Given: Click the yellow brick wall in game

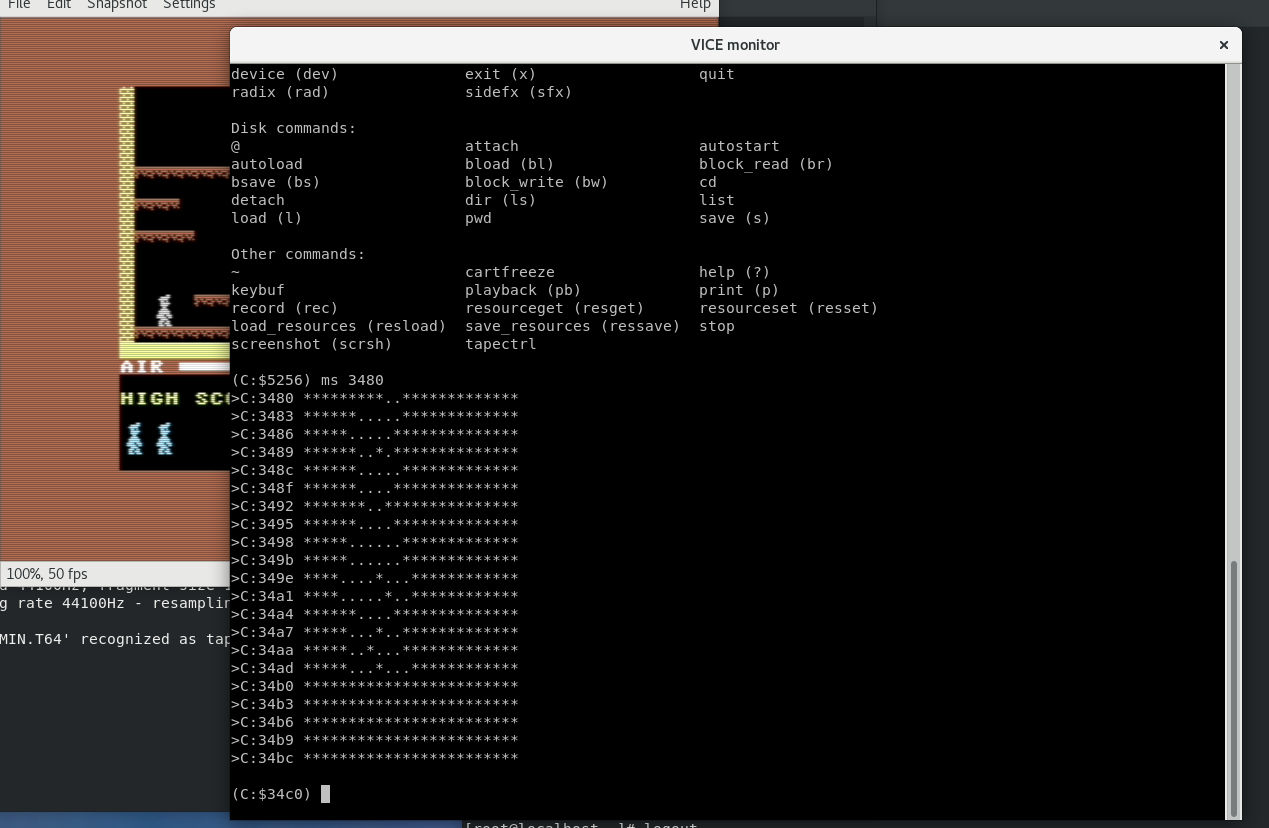Looking at the screenshot, I should point(127,220).
